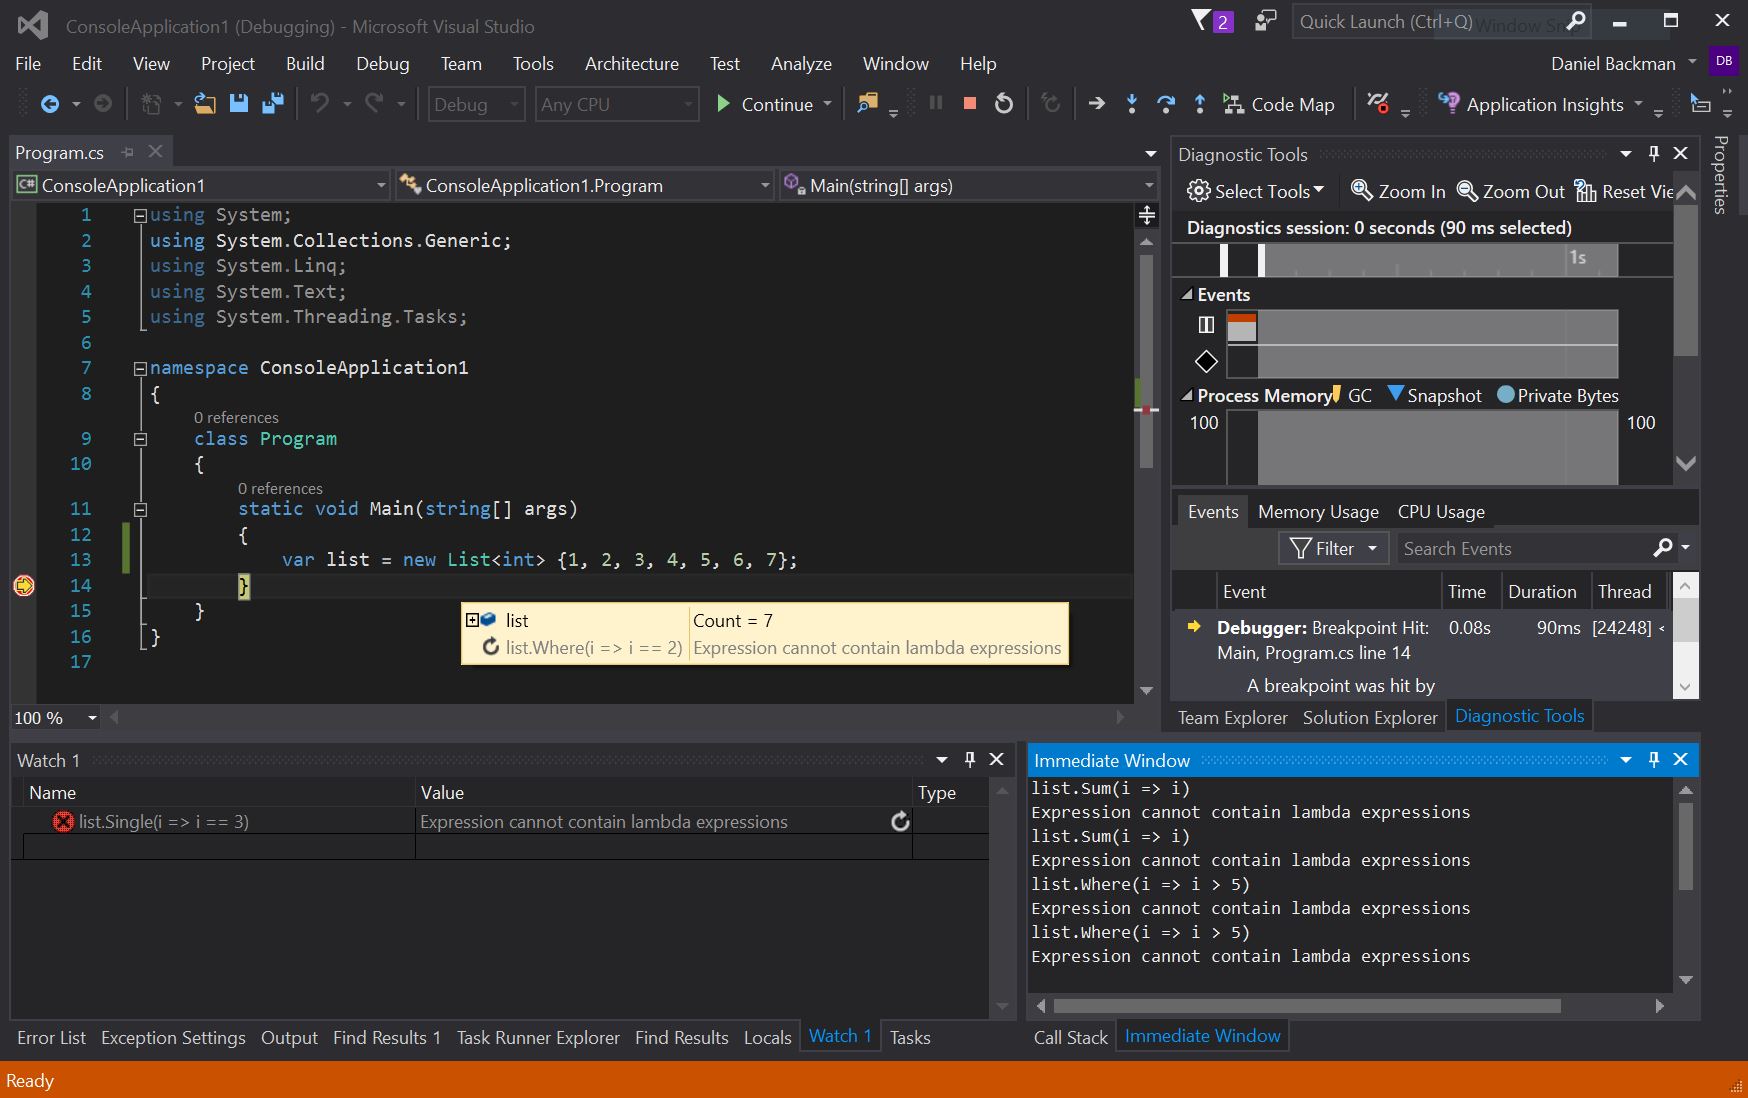
Task: Click the Step Over arrow icon
Action: [1165, 104]
